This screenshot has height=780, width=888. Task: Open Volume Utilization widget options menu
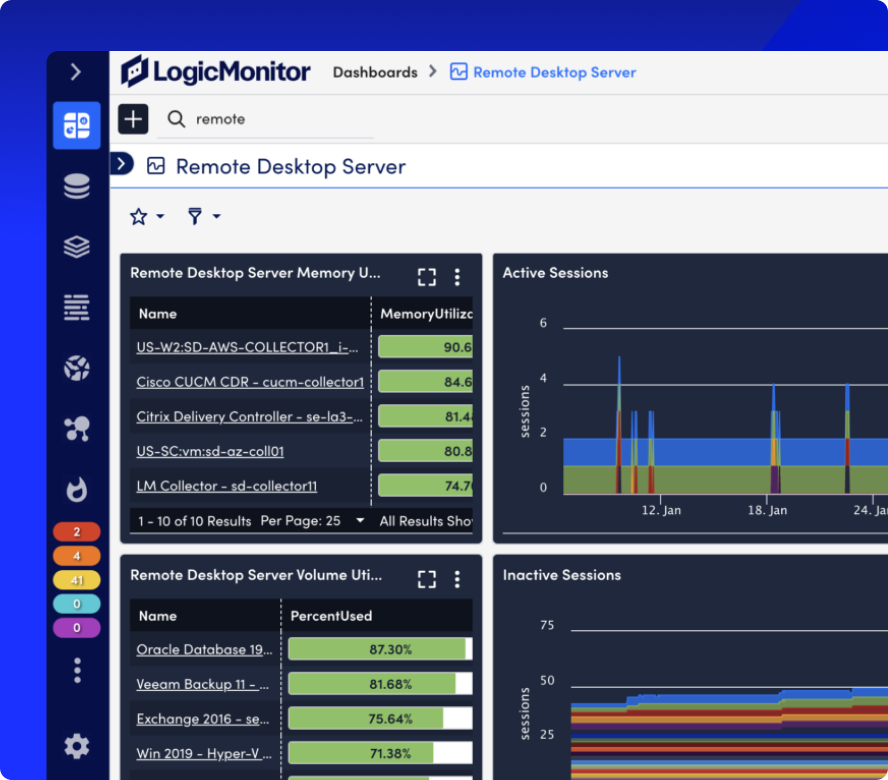tap(457, 579)
